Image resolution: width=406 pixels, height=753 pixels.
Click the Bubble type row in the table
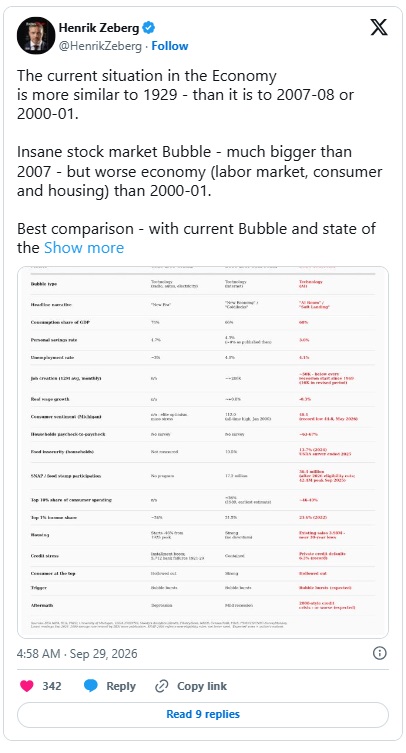203,284
